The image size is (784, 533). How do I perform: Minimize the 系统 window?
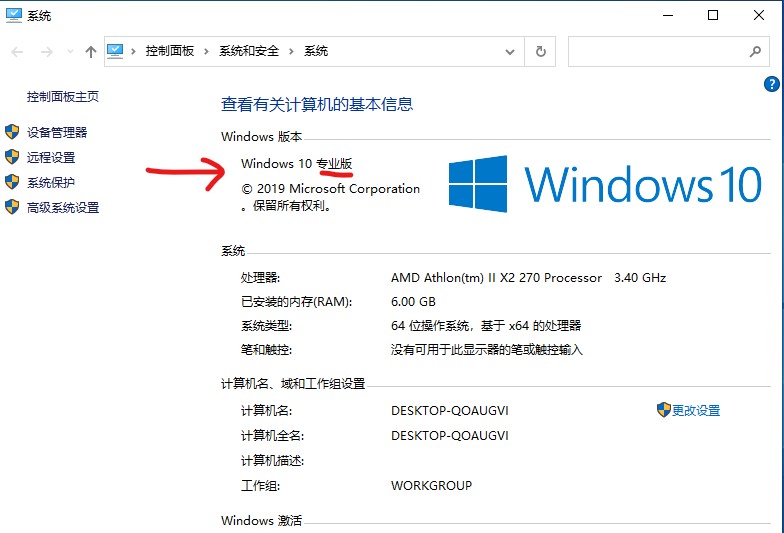click(x=668, y=16)
